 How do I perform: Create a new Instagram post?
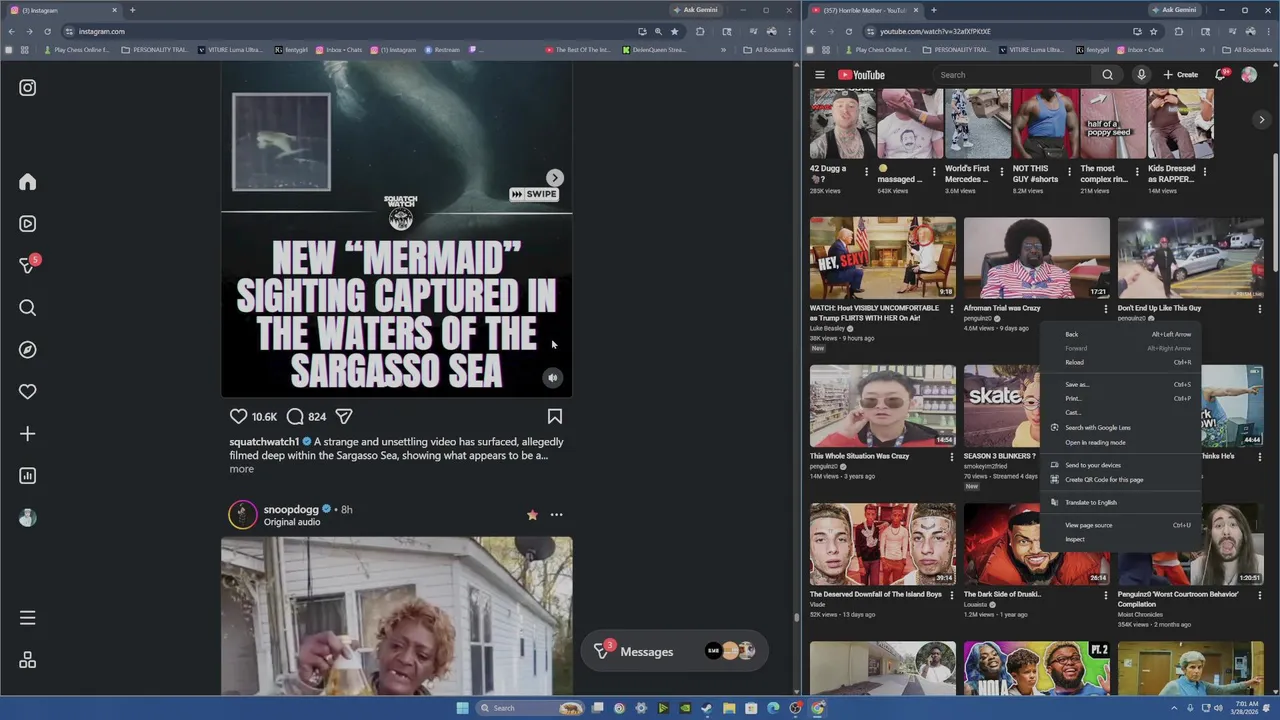[x=28, y=434]
